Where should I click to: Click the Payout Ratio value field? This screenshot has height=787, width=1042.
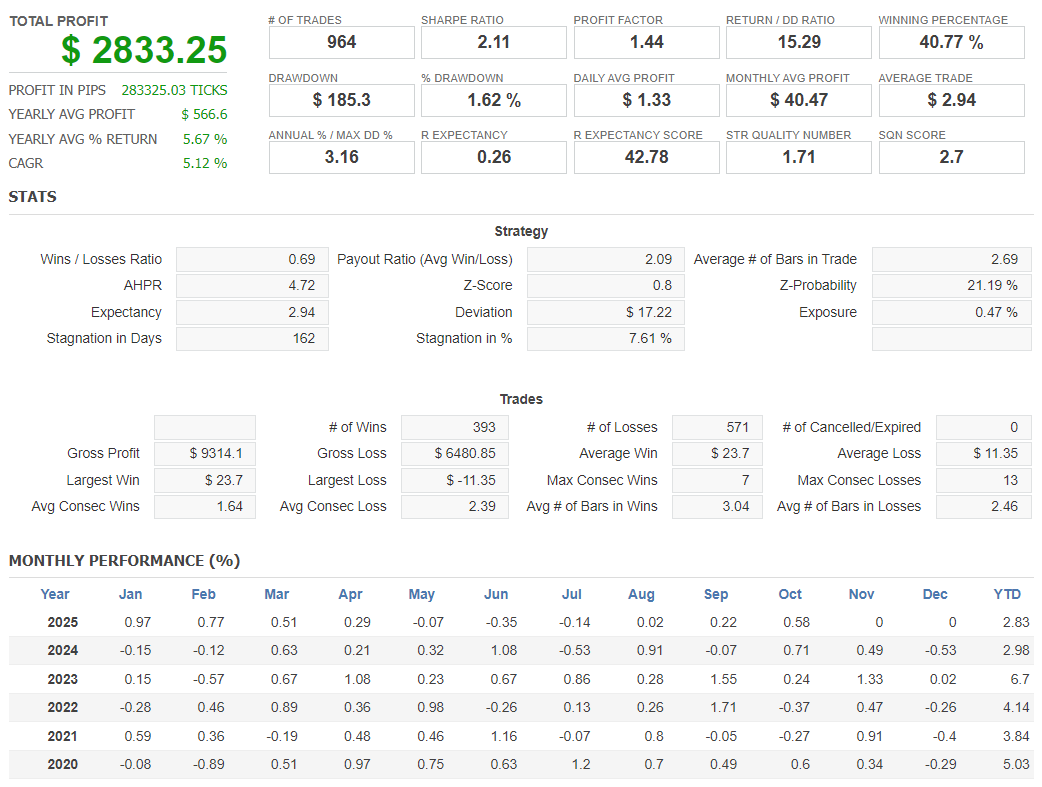(605, 260)
